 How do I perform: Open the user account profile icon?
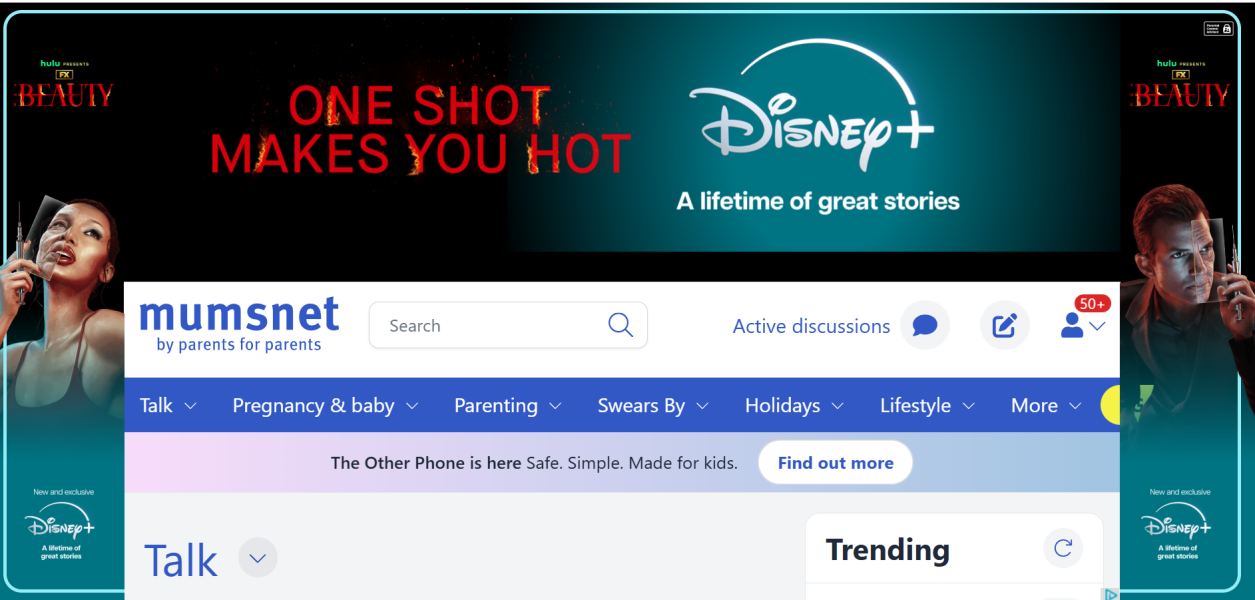point(1072,325)
